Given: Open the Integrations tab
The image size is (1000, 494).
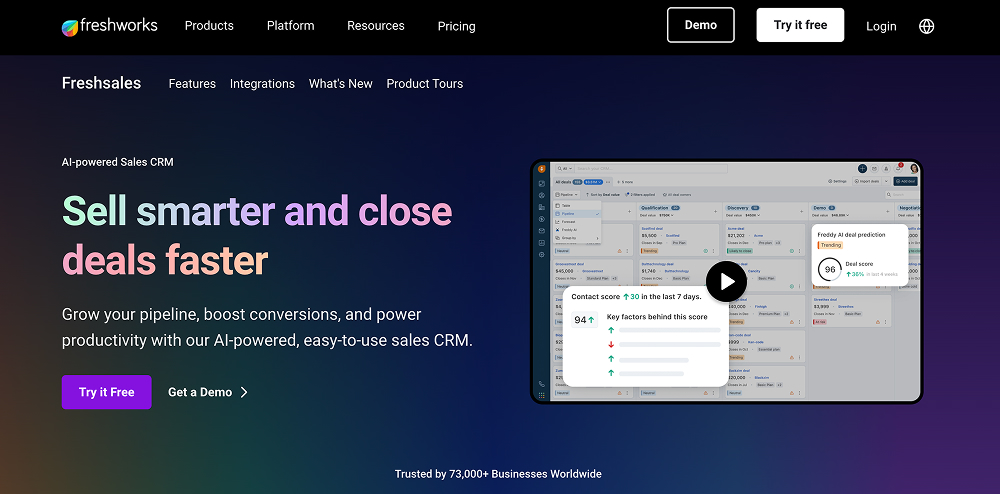Looking at the screenshot, I should [x=262, y=84].
